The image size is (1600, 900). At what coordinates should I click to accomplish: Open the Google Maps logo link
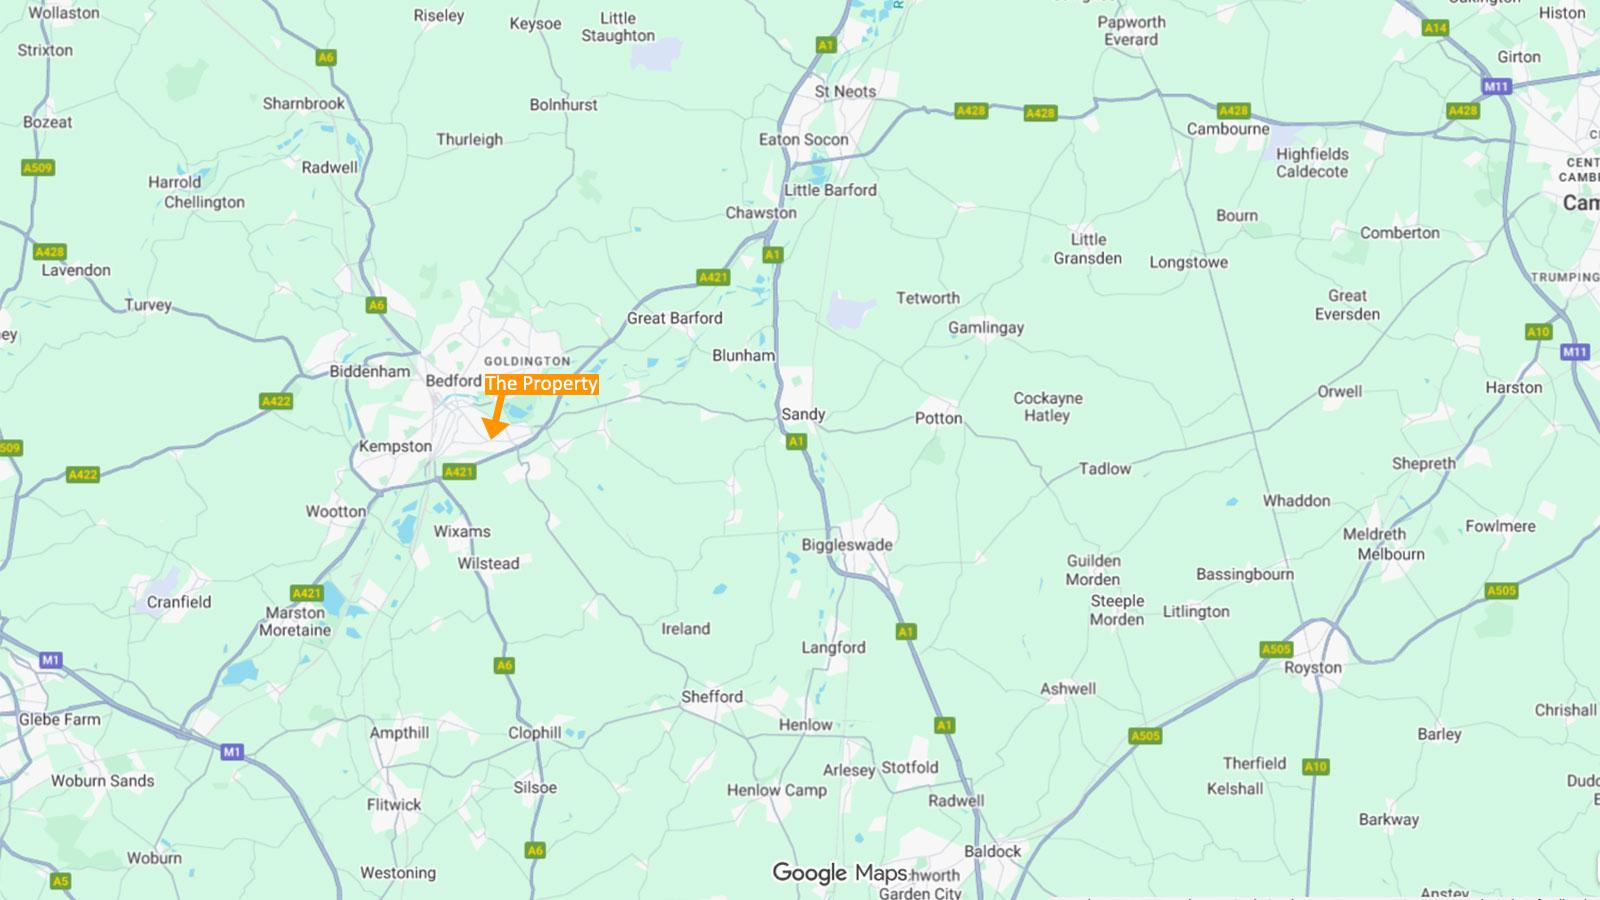tap(840, 873)
